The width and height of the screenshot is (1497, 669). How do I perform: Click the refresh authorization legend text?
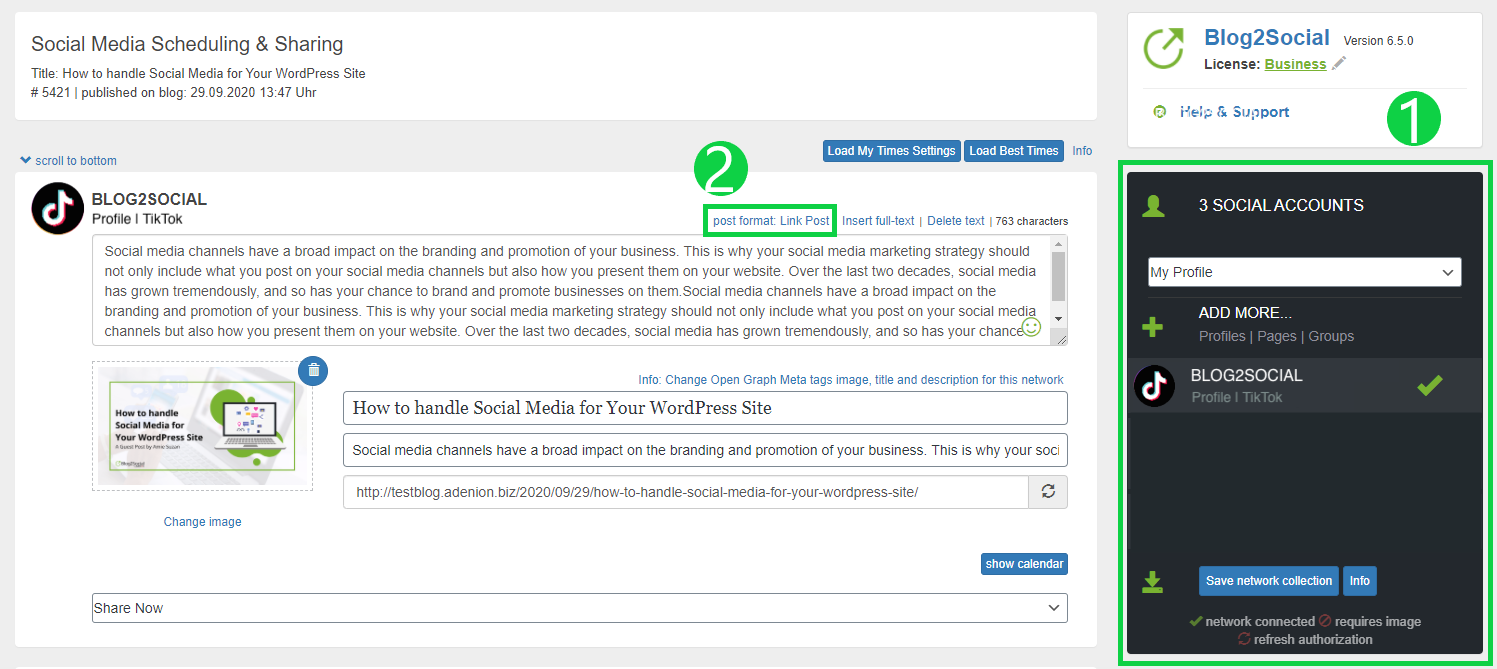tap(1313, 639)
